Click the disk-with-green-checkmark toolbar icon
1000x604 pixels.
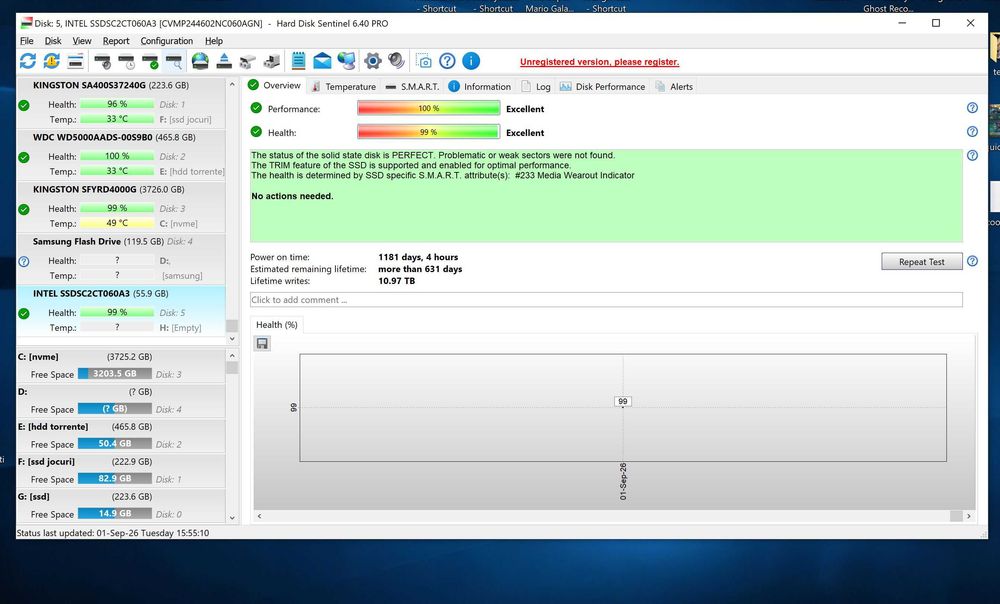coord(151,62)
